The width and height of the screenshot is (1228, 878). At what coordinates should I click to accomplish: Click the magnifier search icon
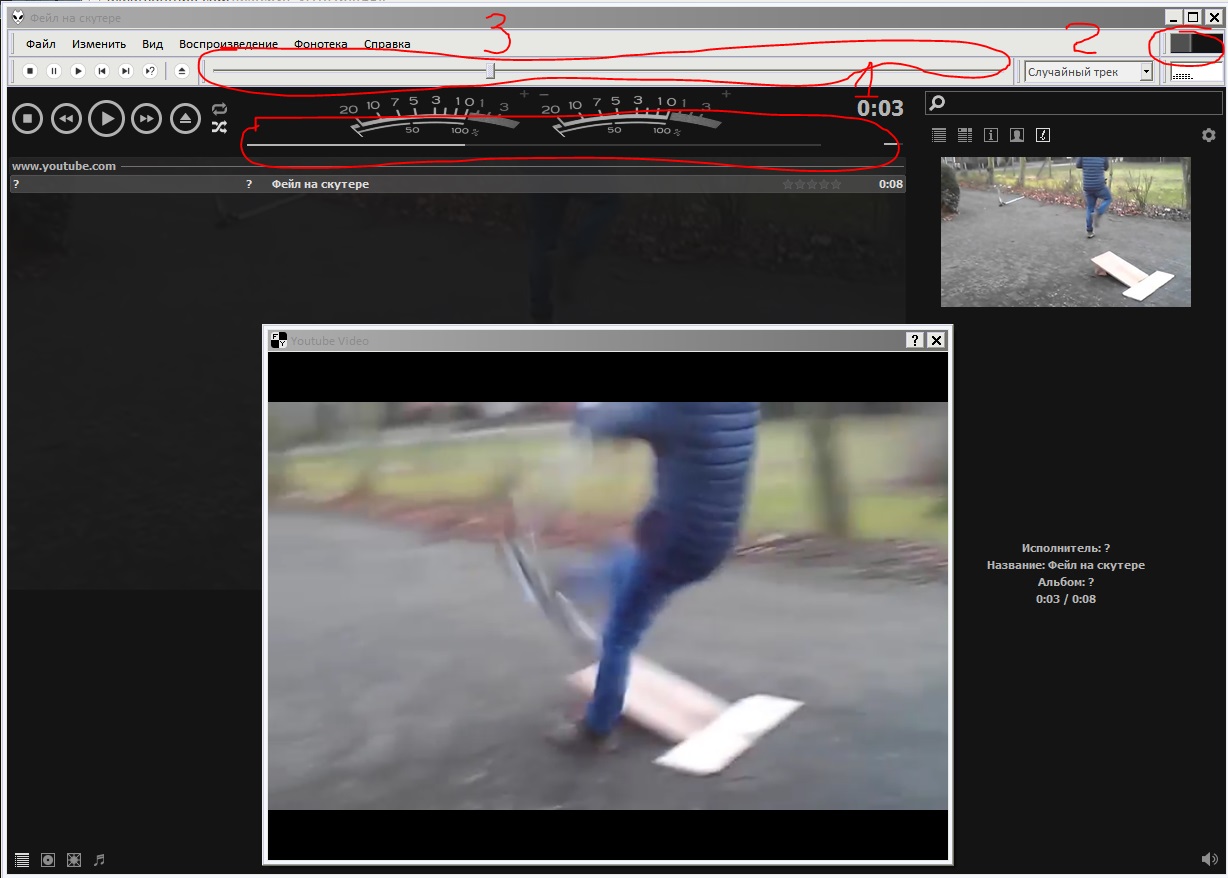pyautogui.click(x=937, y=102)
